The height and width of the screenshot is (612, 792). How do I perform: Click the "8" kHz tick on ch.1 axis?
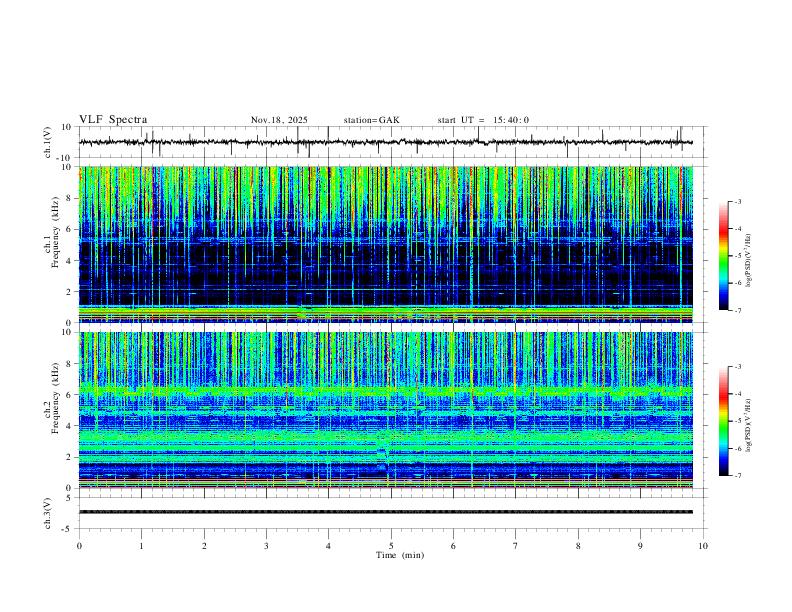tap(70, 198)
